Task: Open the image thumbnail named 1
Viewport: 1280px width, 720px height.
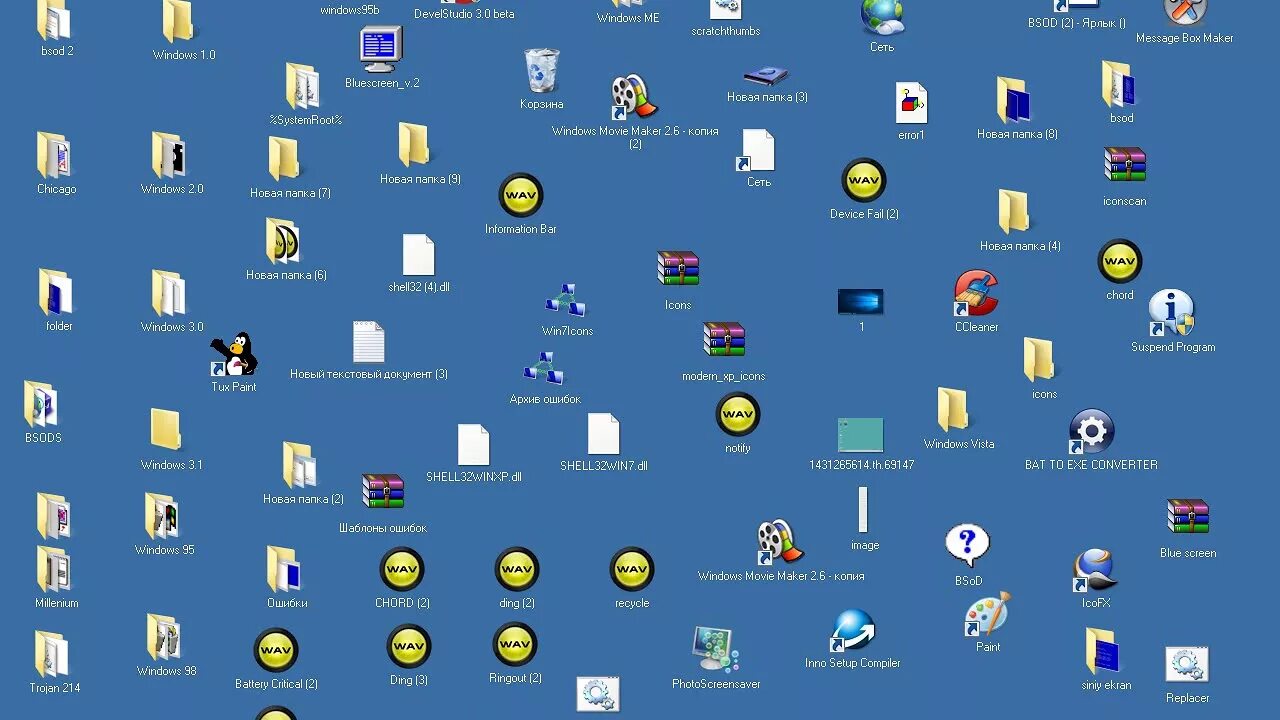Action: point(860,302)
